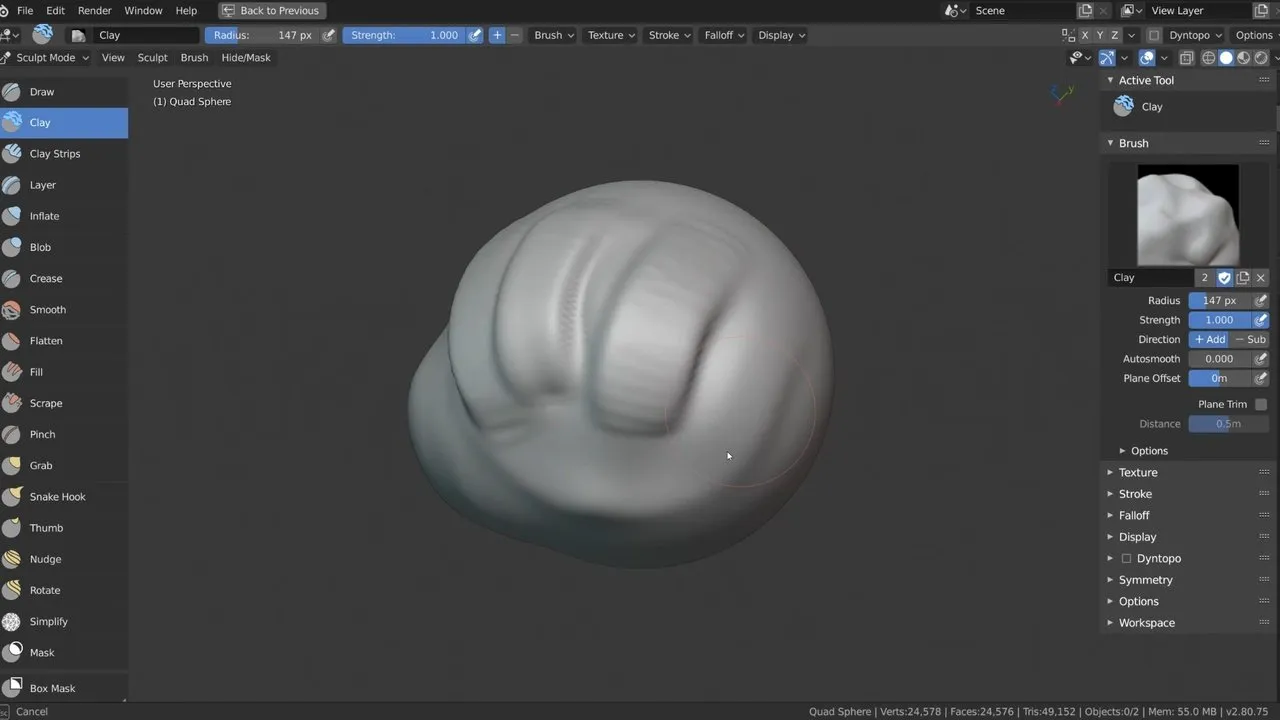
Task: Choose the Layer sculpt brush
Action: pos(64,185)
